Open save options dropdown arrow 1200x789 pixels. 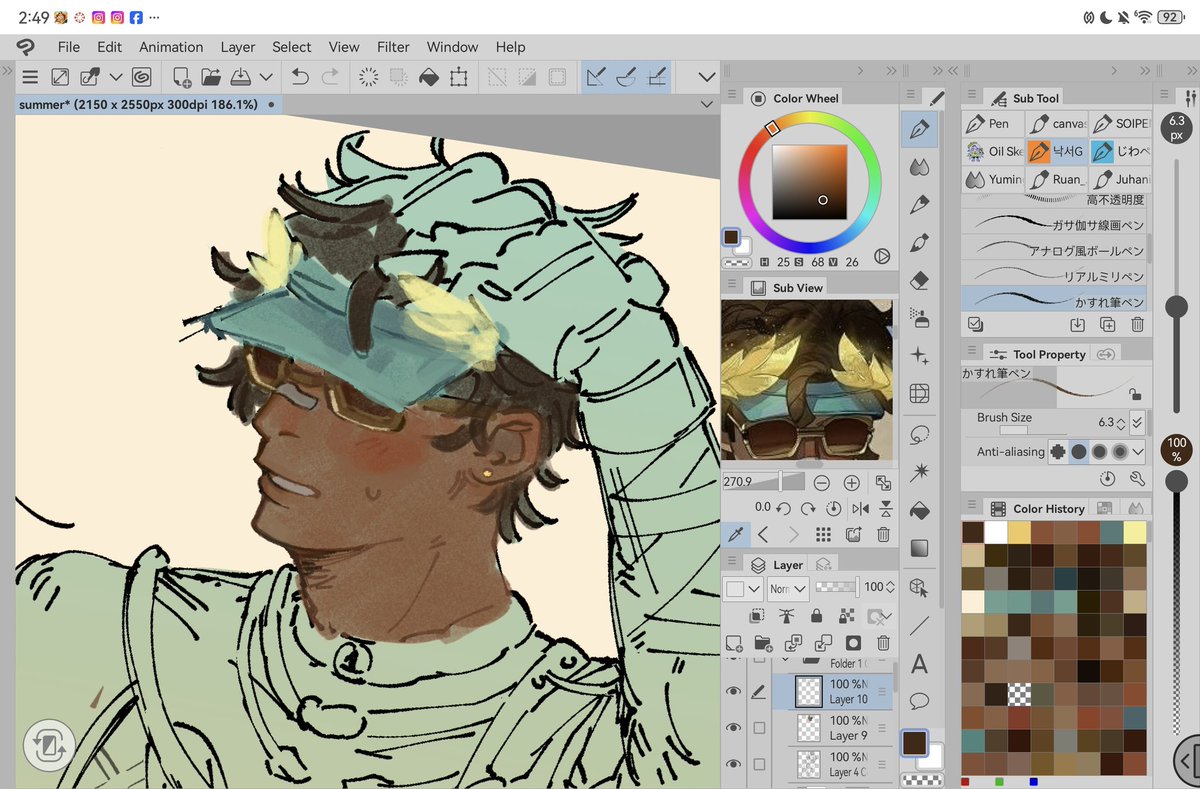click(266, 76)
